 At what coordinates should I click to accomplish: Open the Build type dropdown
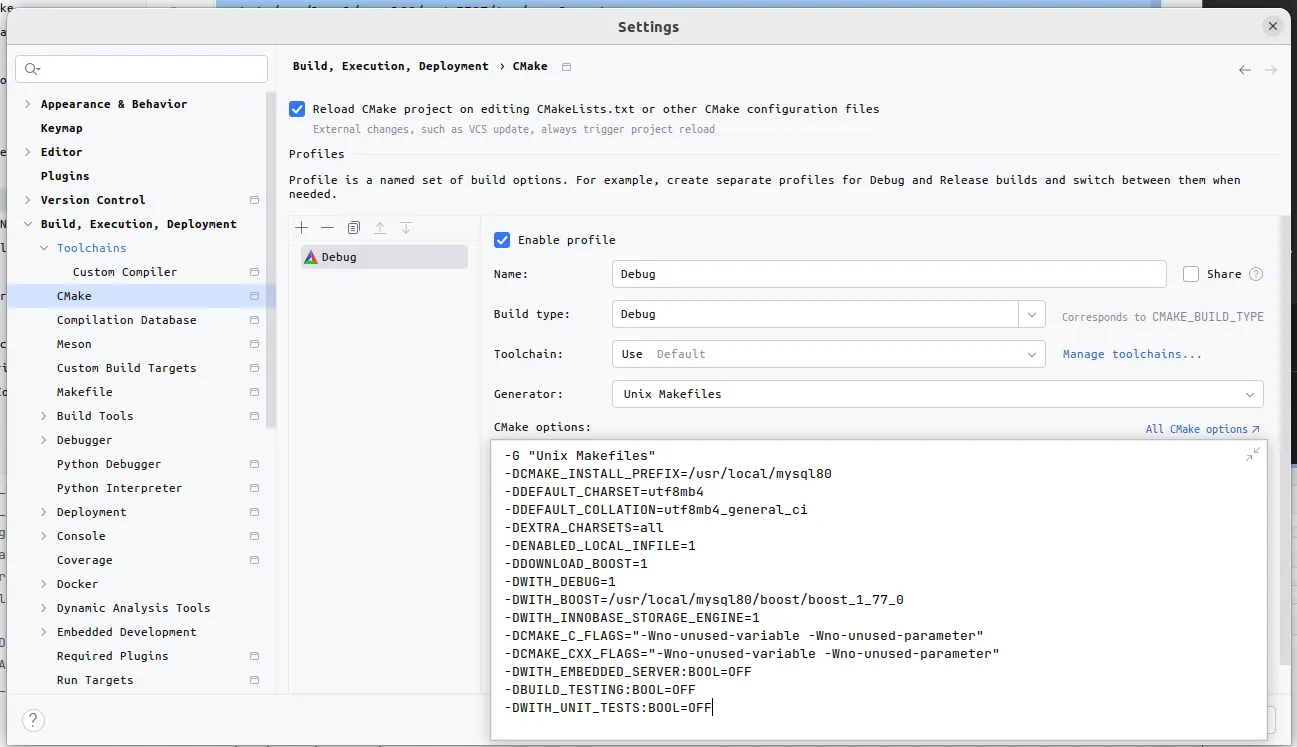coord(1032,314)
